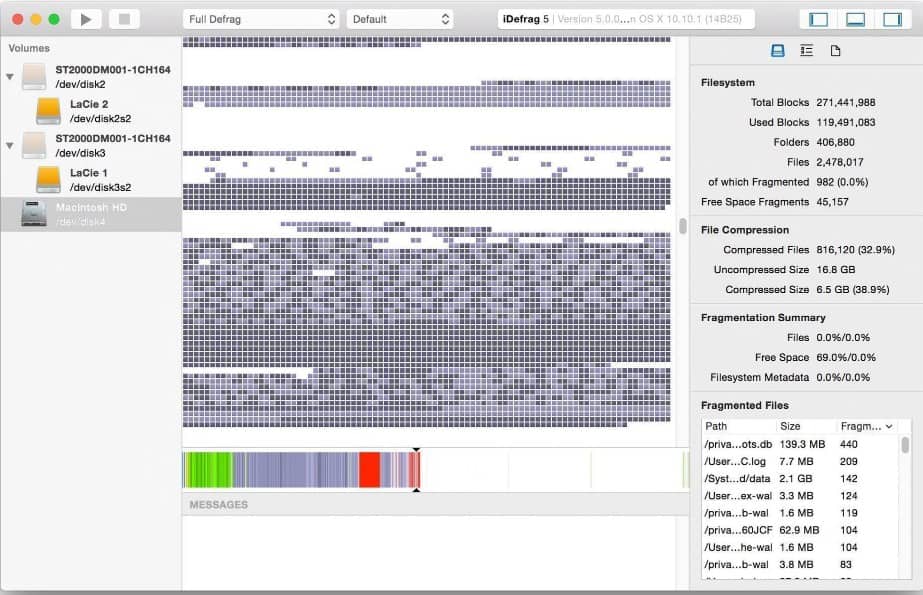This screenshot has width=923, height=595.
Task: Click the block map vertical scrollbar
Action: pyautogui.click(x=683, y=226)
